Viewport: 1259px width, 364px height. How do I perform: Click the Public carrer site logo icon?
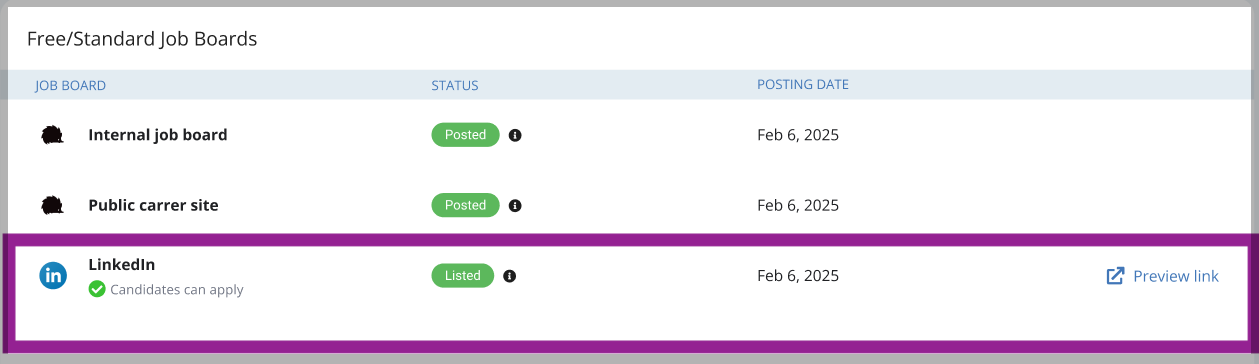(53, 205)
